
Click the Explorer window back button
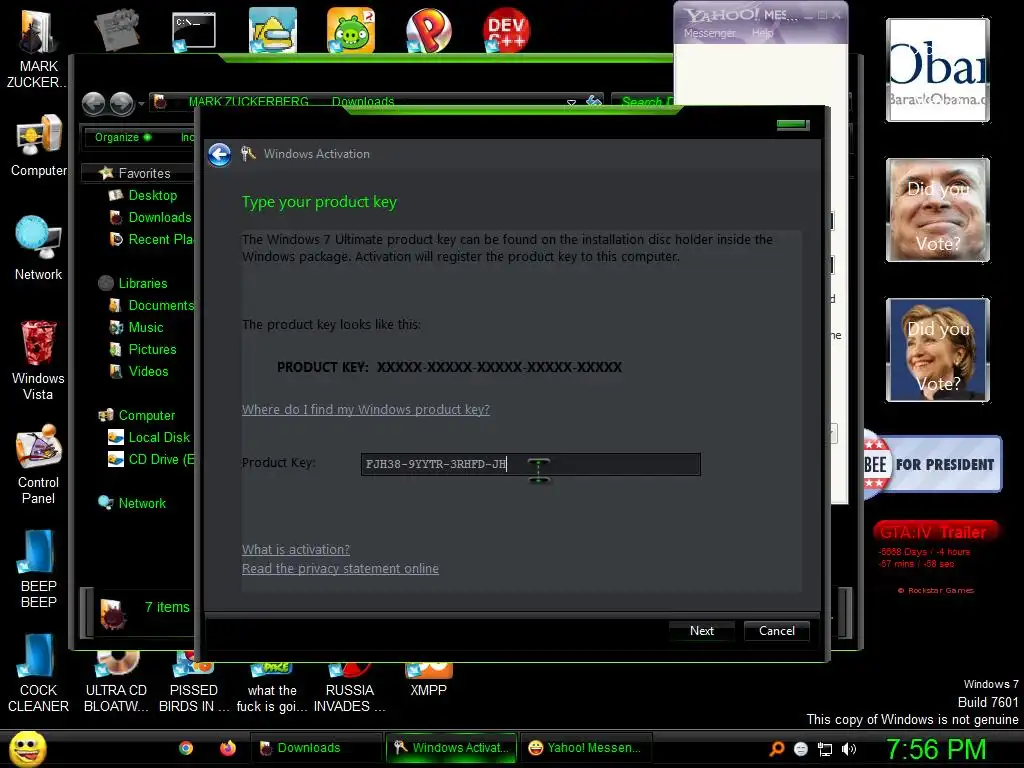(93, 103)
